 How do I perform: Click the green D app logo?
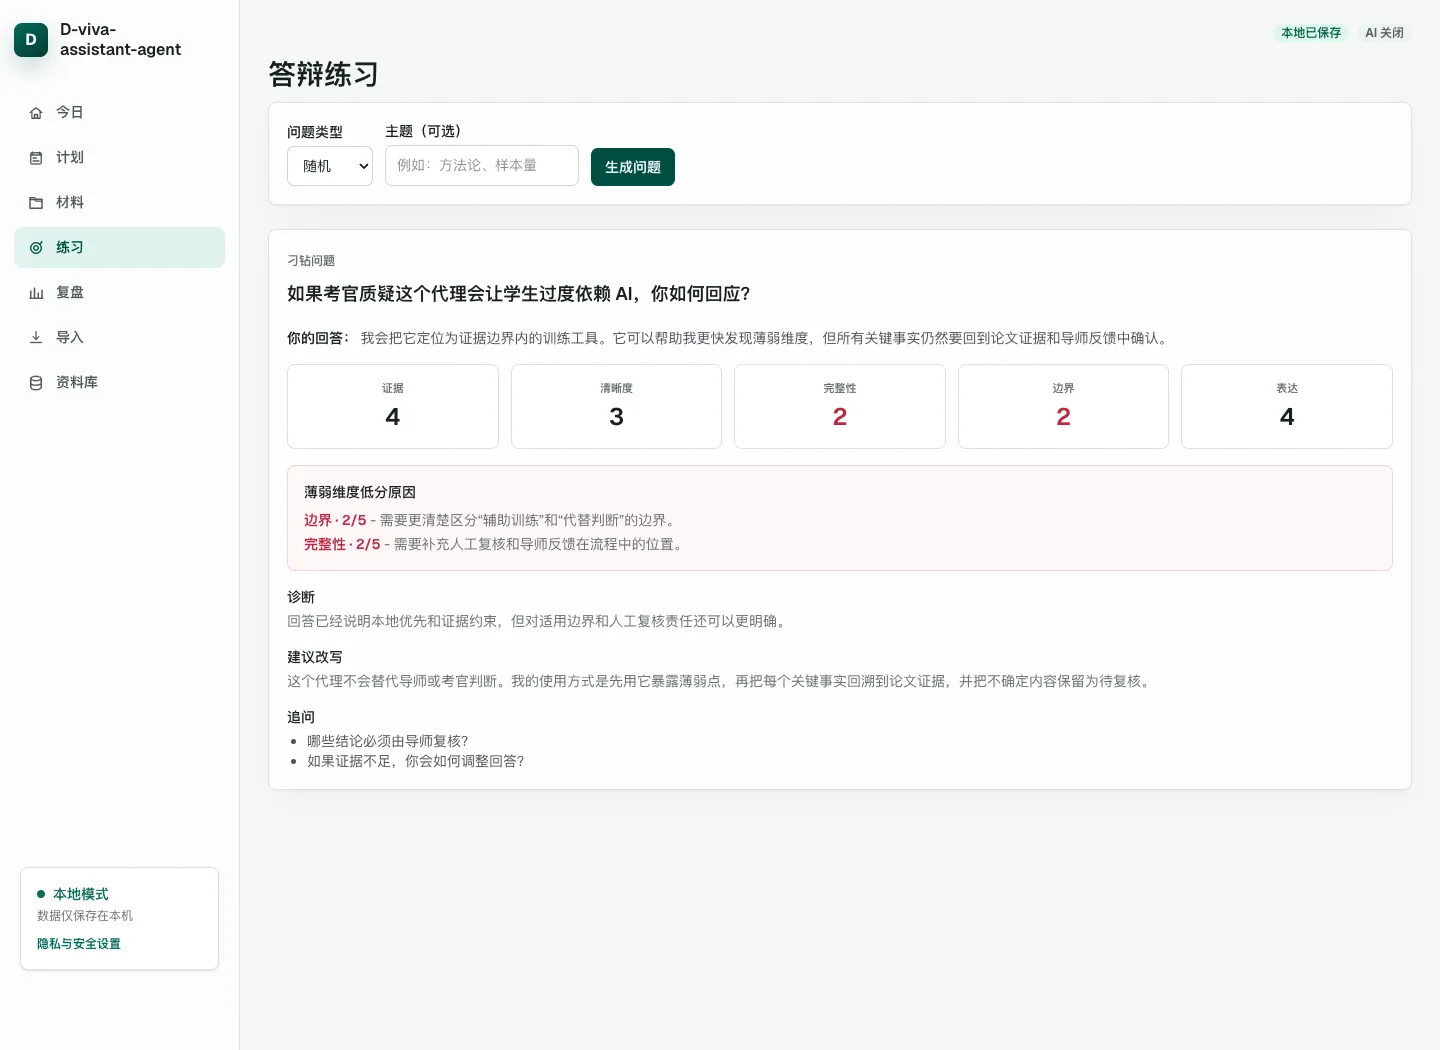click(31, 40)
